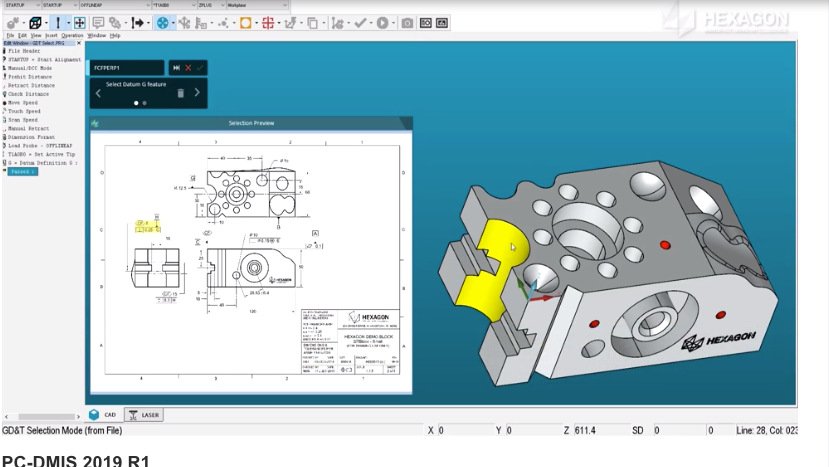The height and width of the screenshot is (467, 829).
Task: Switch to the LASER view tab
Action: 144,415
